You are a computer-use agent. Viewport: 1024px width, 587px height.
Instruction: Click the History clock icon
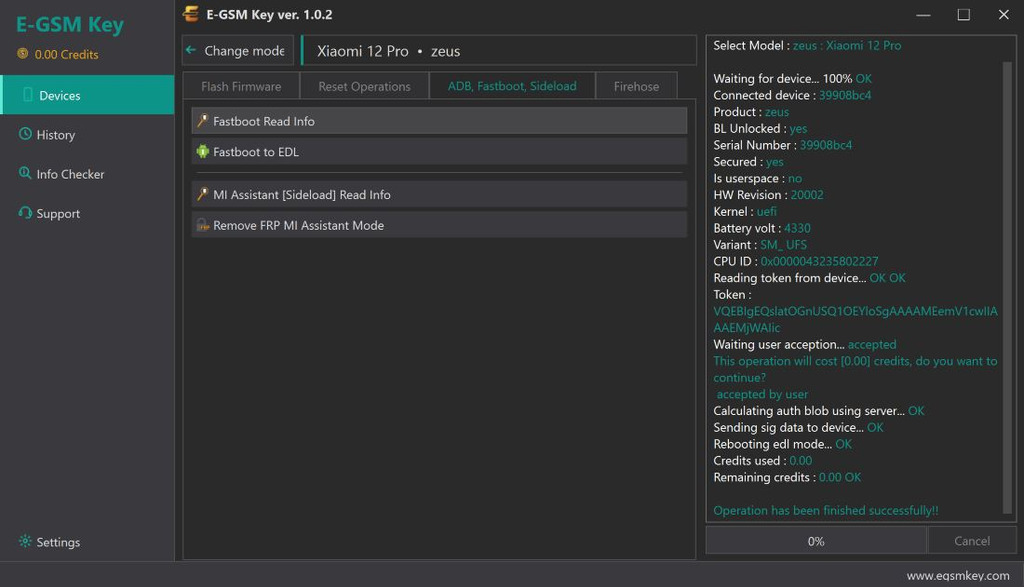click(25, 134)
